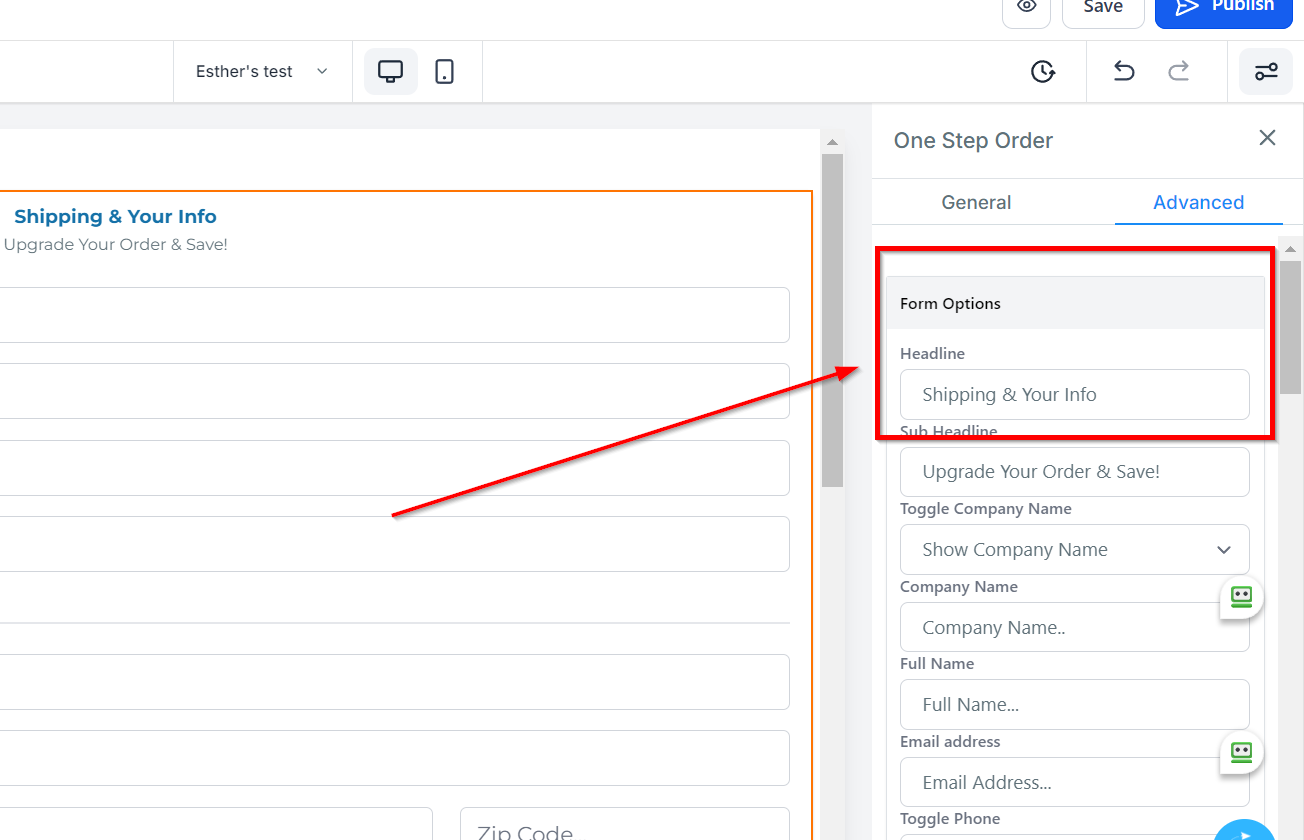Image resolution: width=1304 pixels, height=840 pixels.
Task: Click the Publish button
Action: coord(1224,8)
